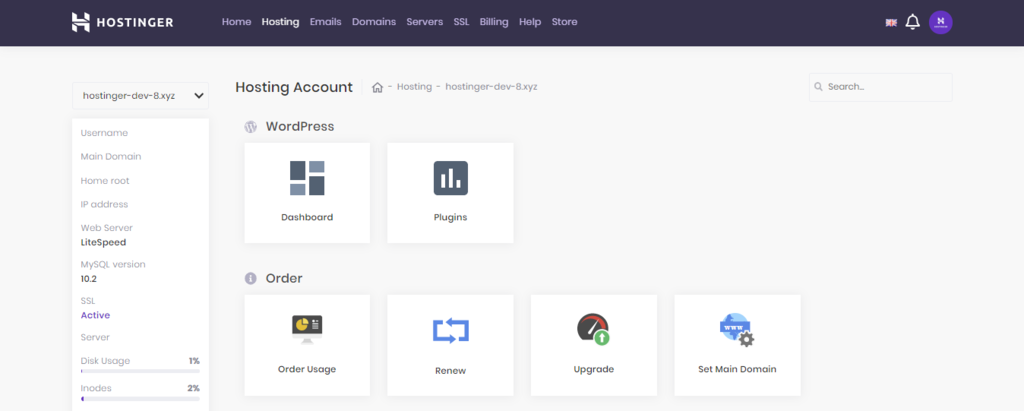
Task: Open Emails in the top menu
Action: tap(325, 22)
